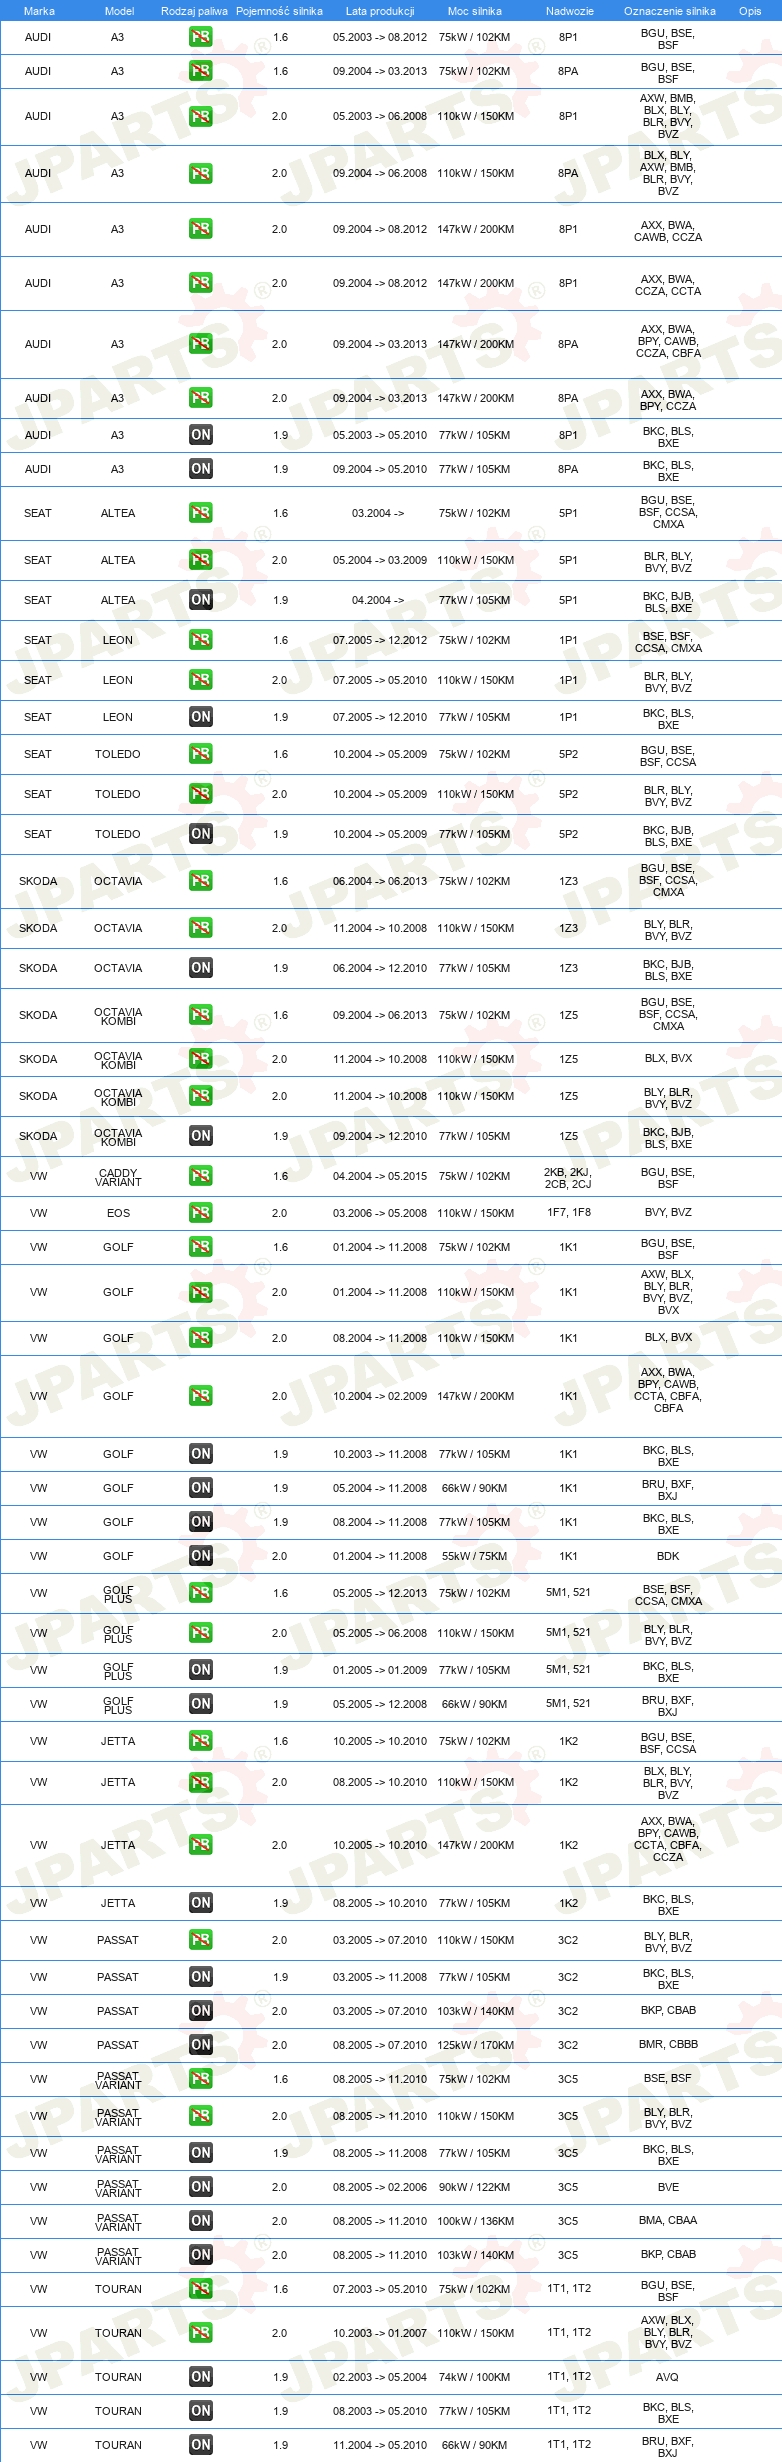Select engine code 'BVE'

coord(668,2187)
